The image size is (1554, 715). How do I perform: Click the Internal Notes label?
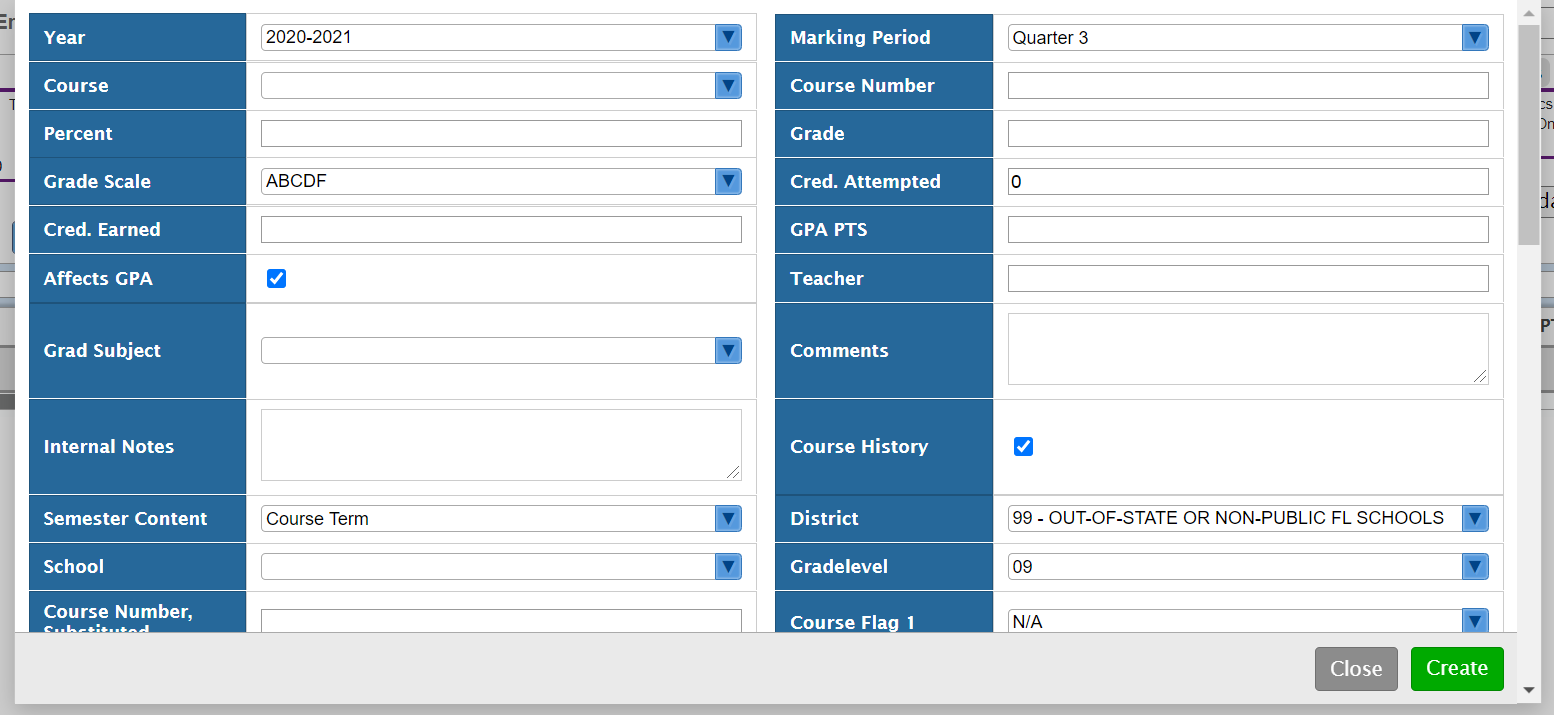coord(109,447)
